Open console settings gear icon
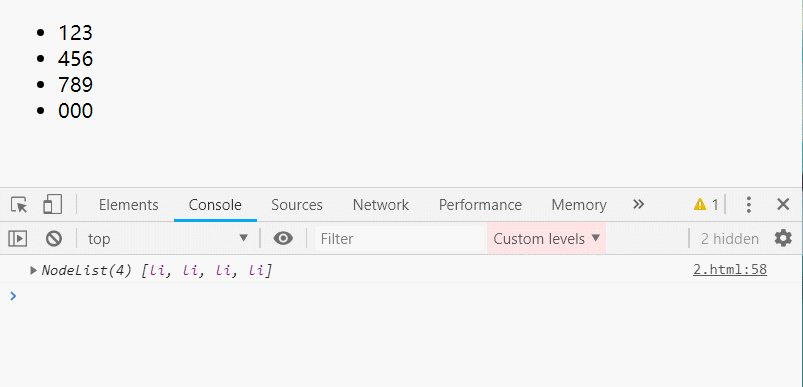 (783, 239)
